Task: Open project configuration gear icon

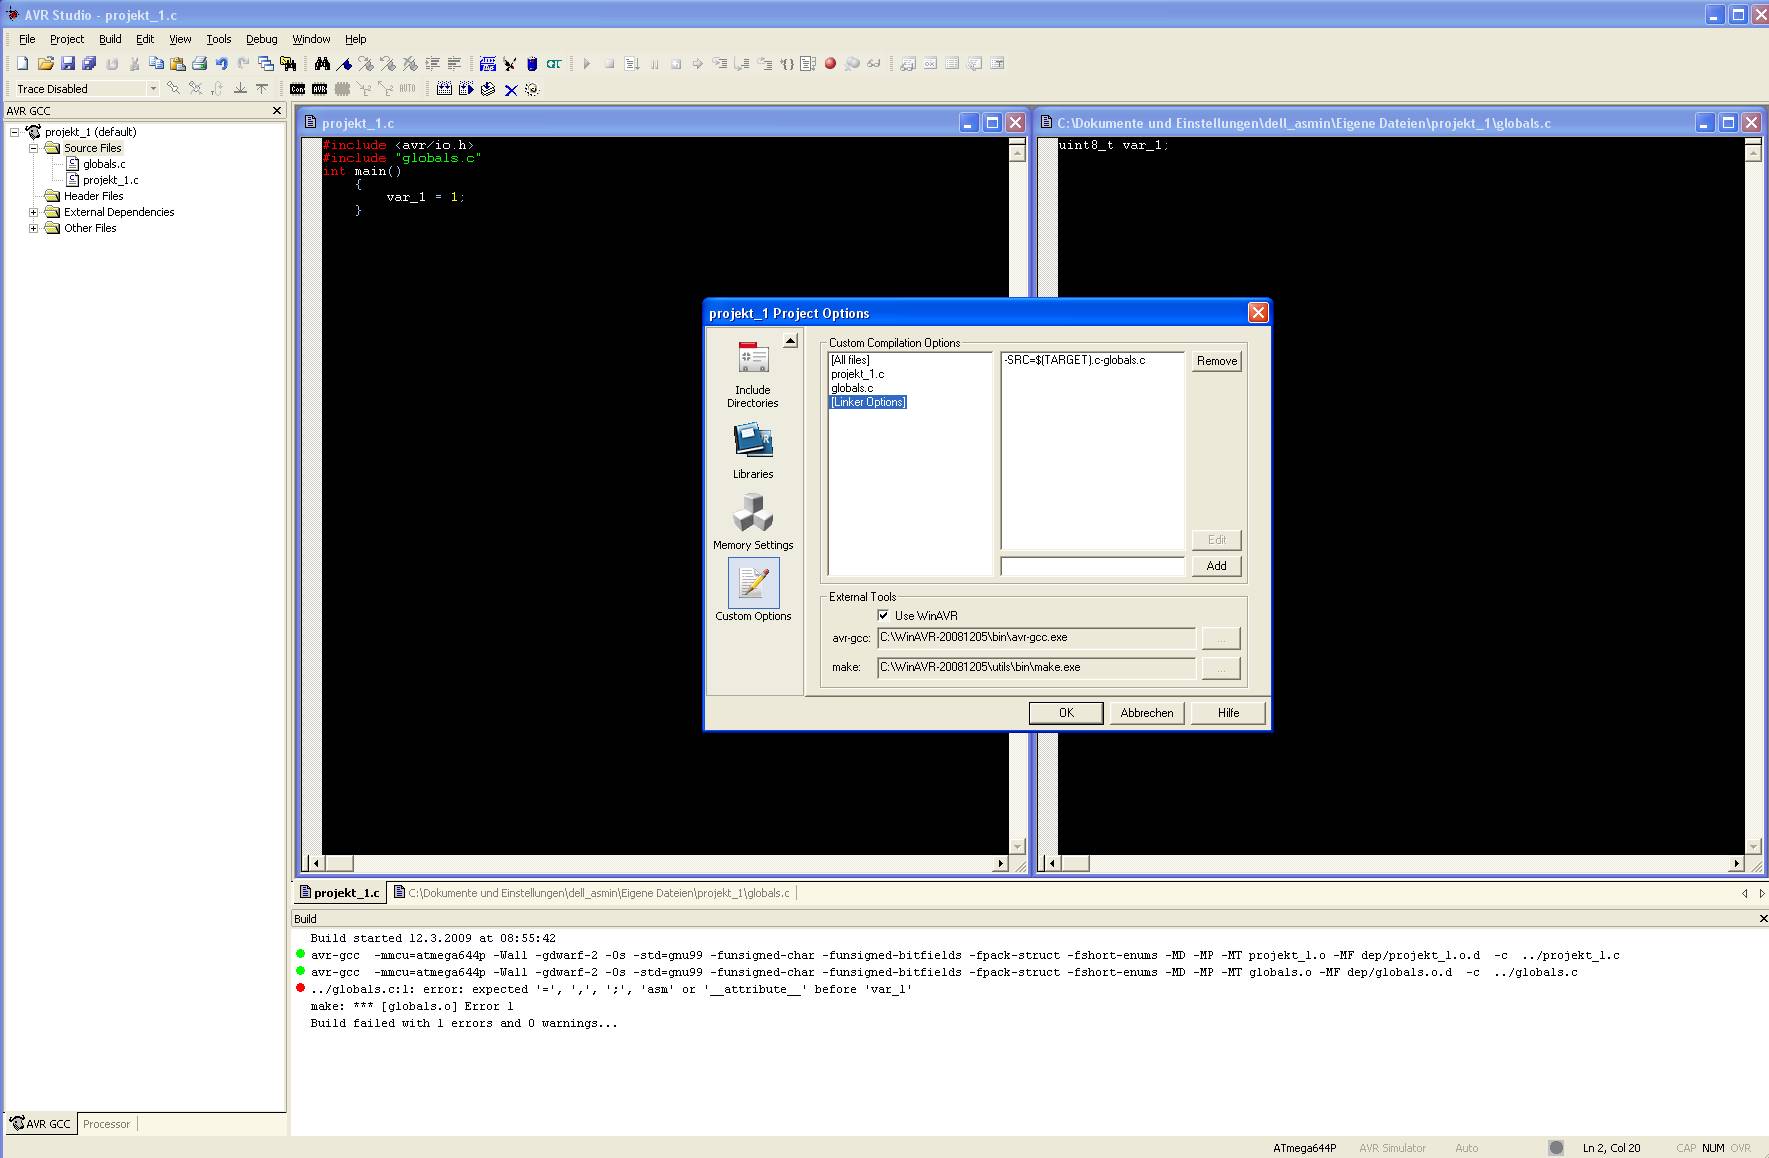Action: (532, 89)
